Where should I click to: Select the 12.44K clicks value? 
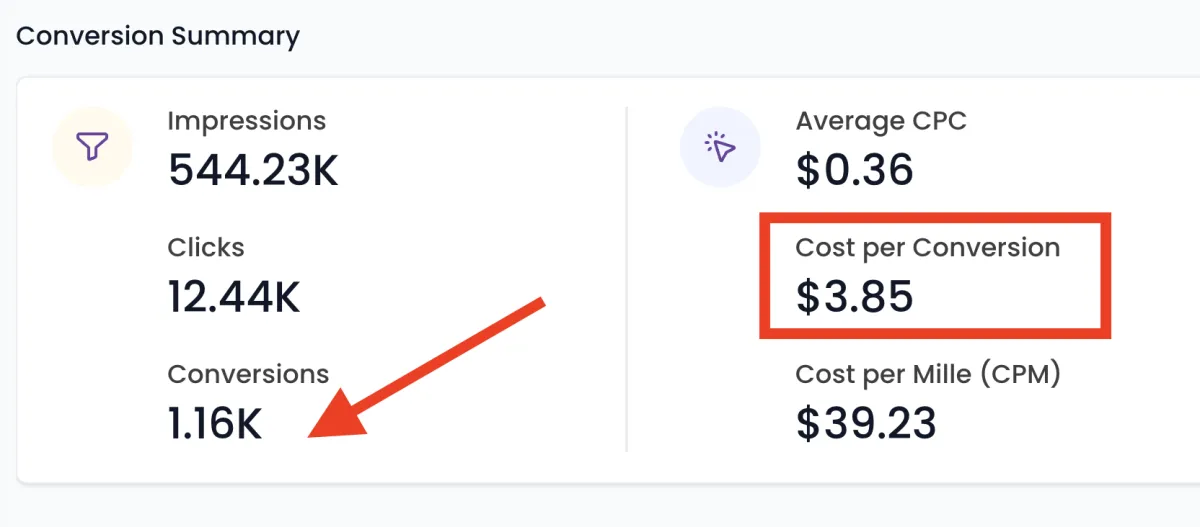pos(234,297)
